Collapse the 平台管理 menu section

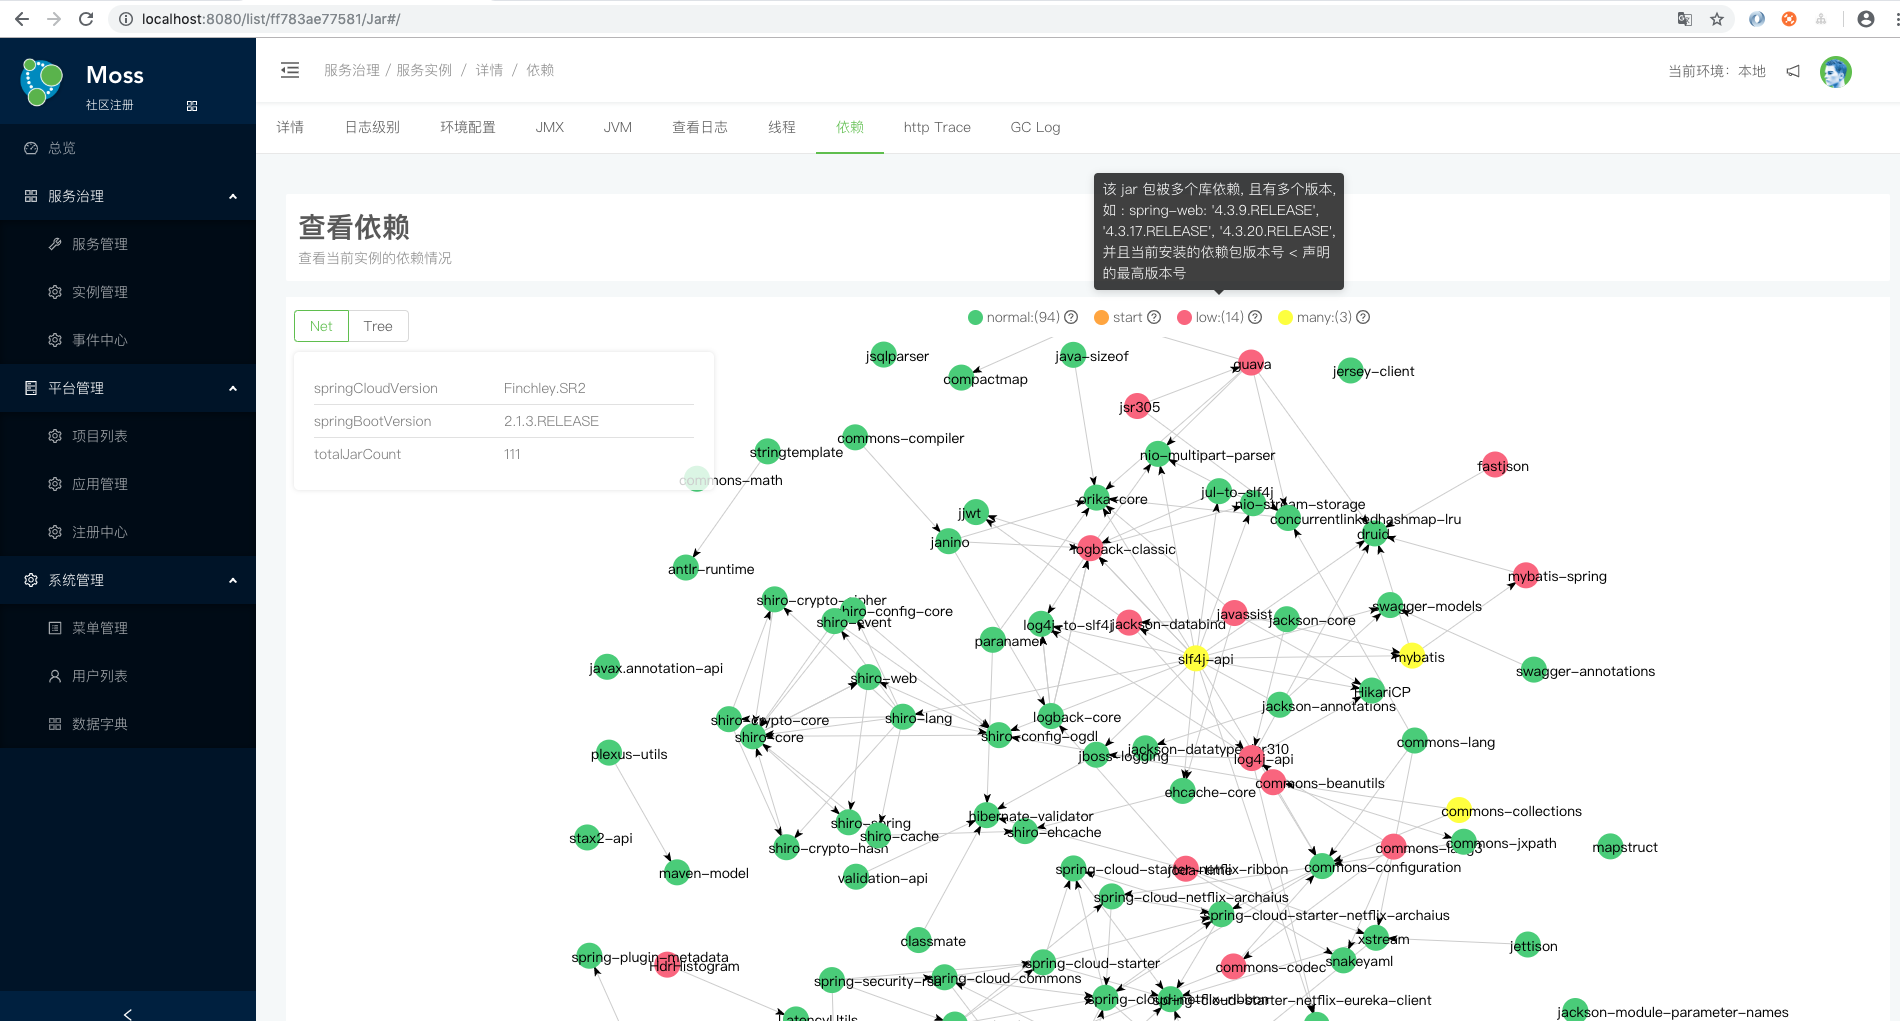pos(128,388)
